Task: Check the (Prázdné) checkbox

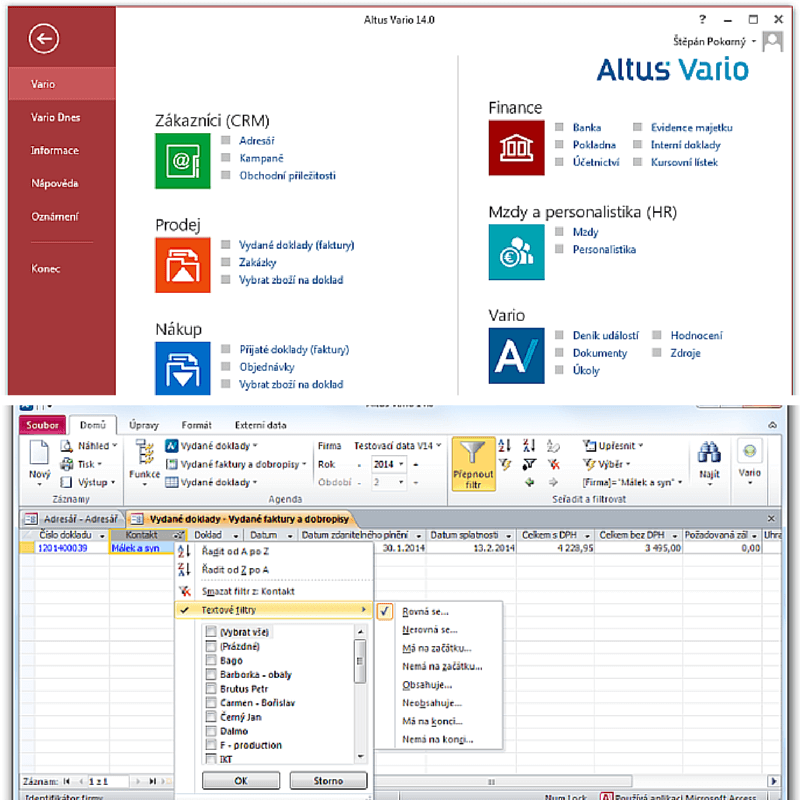Action: coord(211,646)
